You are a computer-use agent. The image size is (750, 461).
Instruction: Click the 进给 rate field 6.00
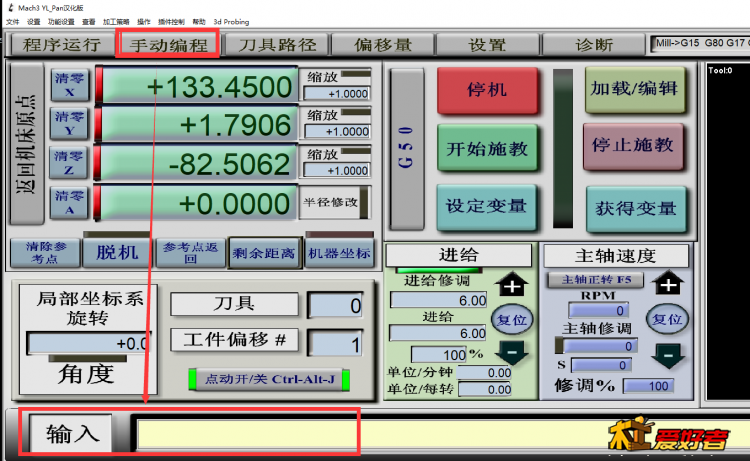click(x=438, y=333)
